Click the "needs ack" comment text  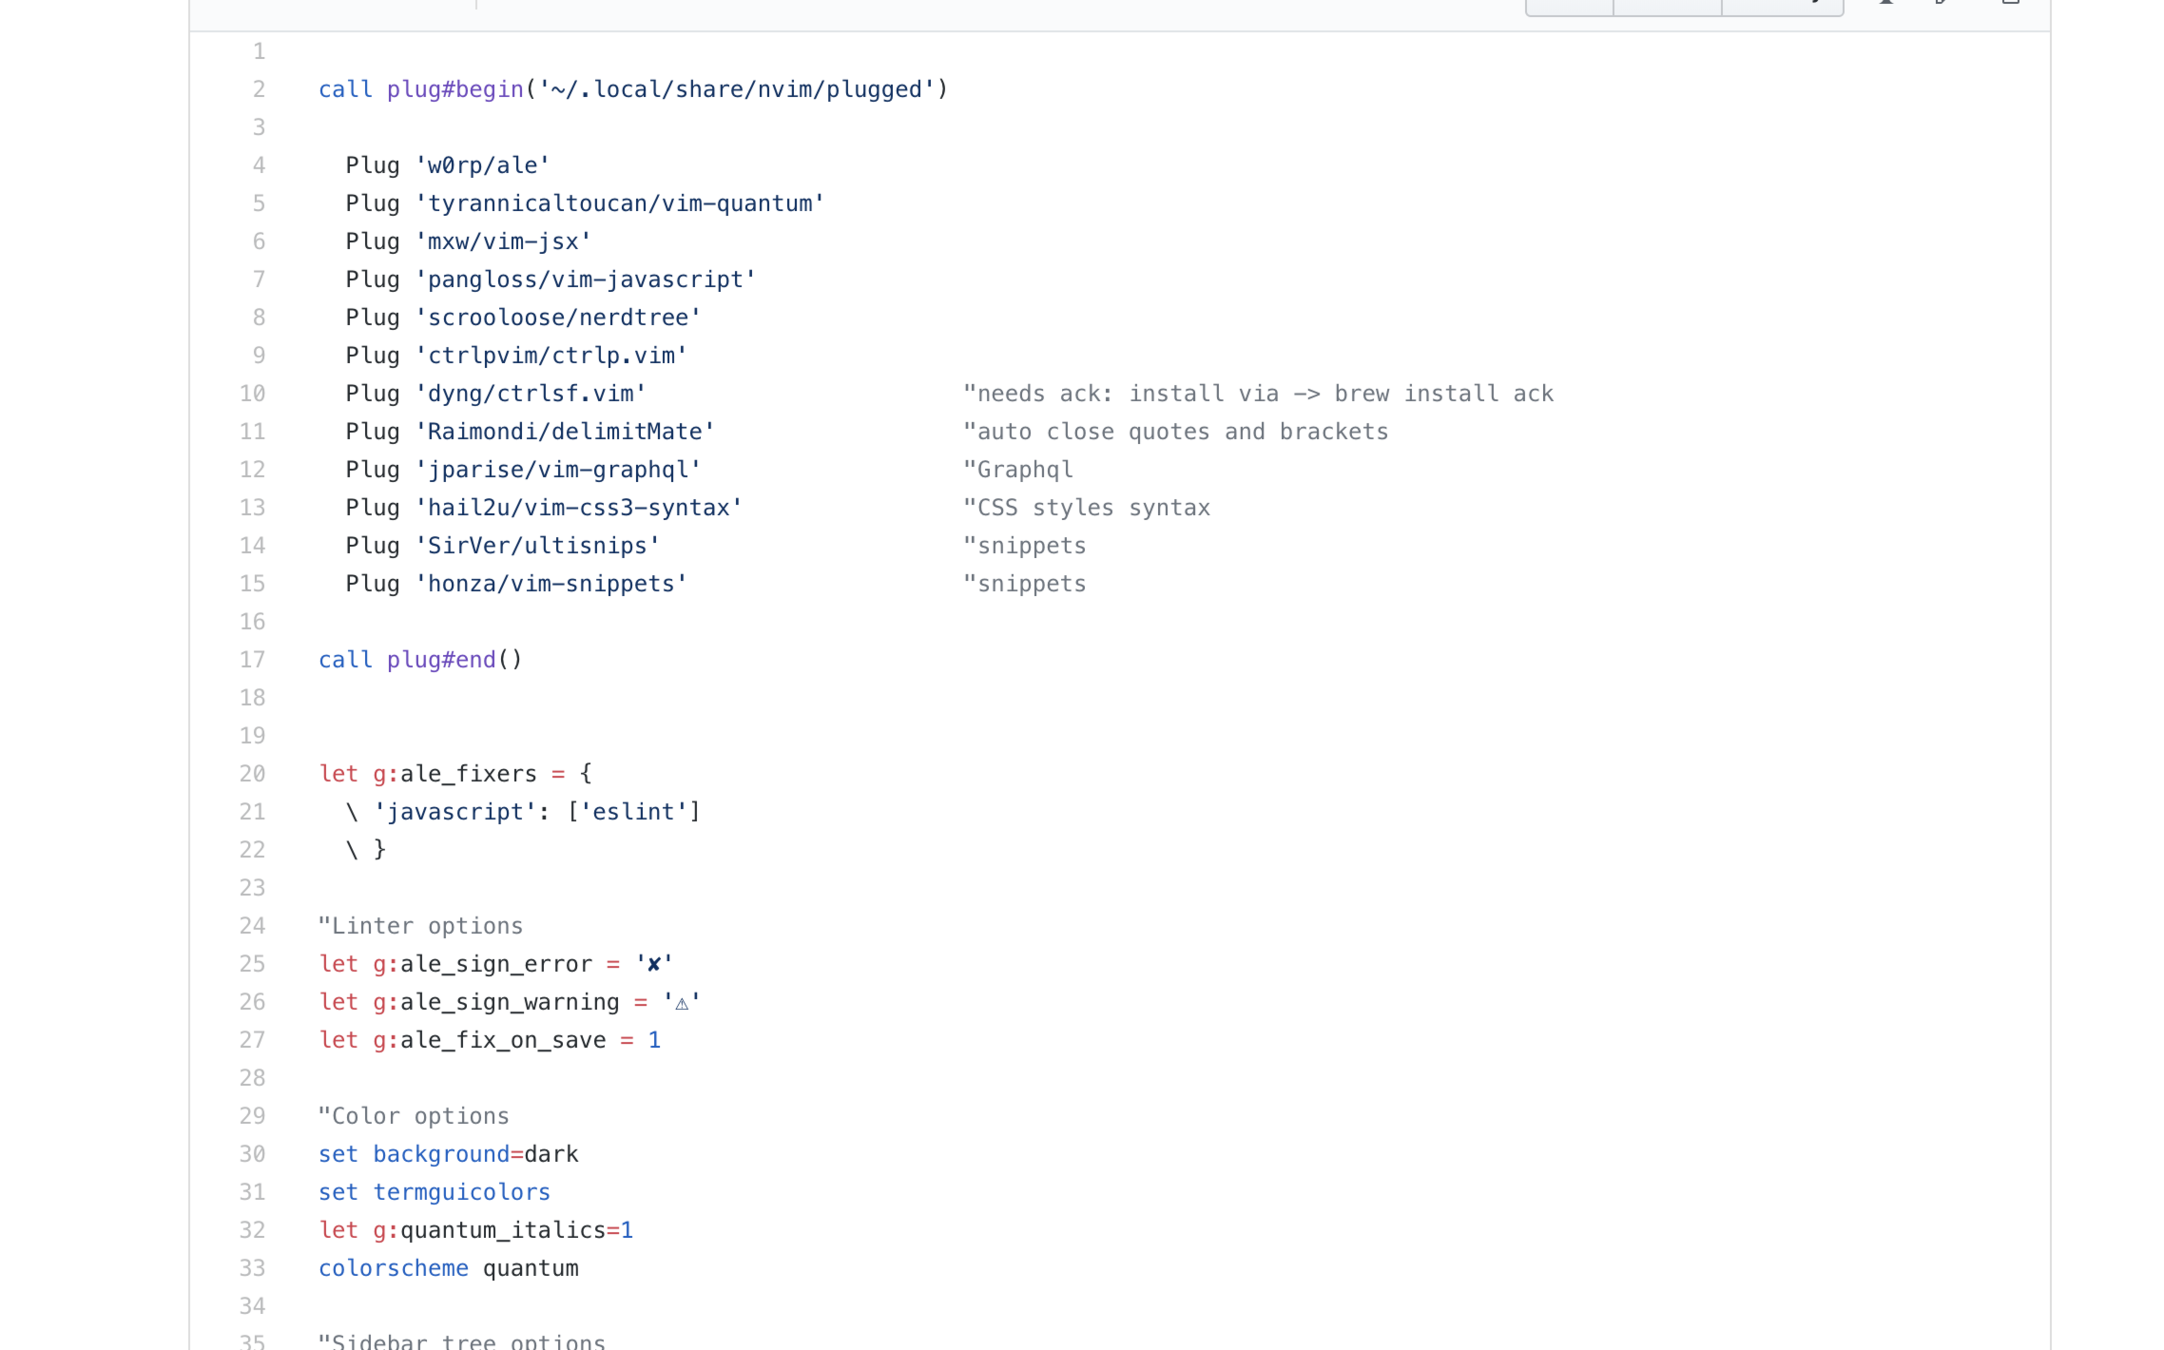1257,394
